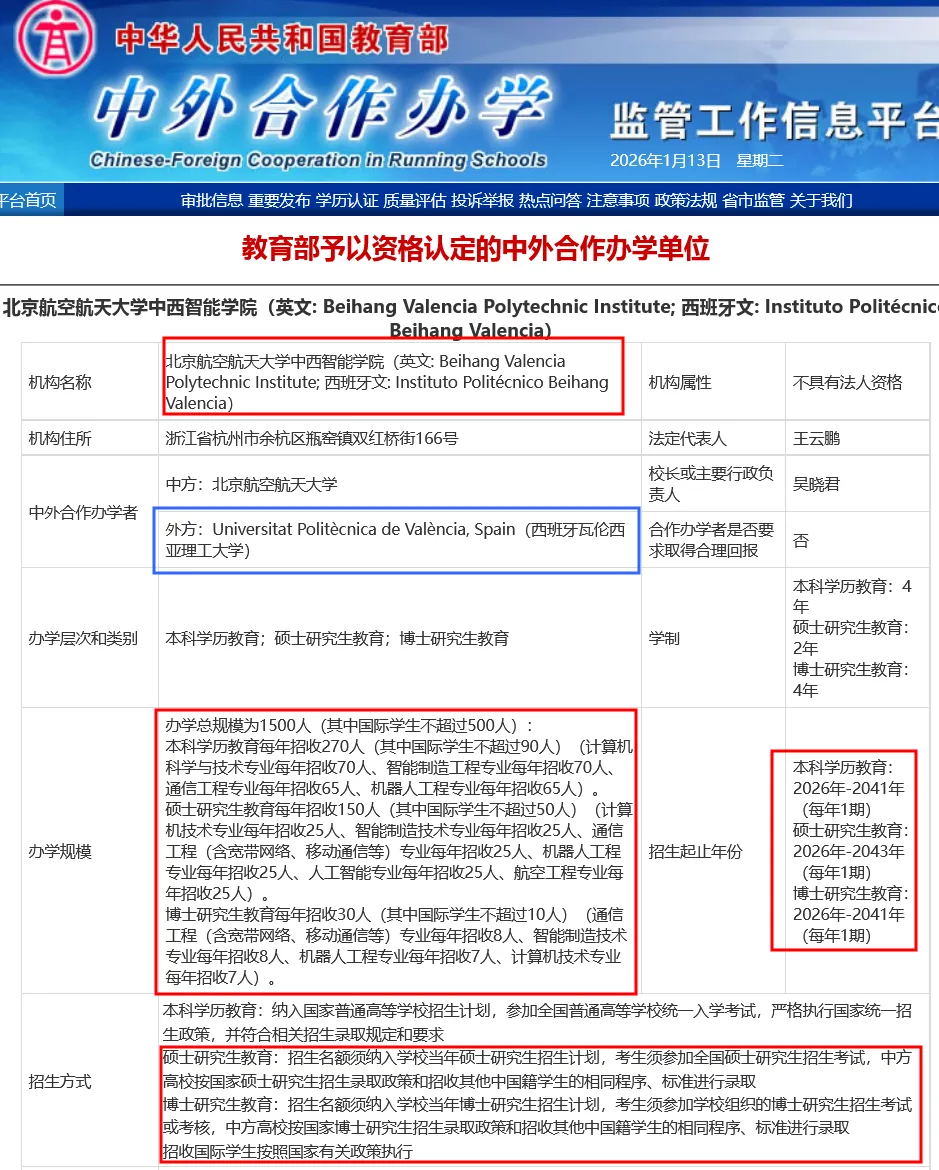Select address 浙江省杭州市余杭区瓶窑镇双红桥街166号
Screen dimensions: 939x1170
pyautogui.click(x=312, y=438)
